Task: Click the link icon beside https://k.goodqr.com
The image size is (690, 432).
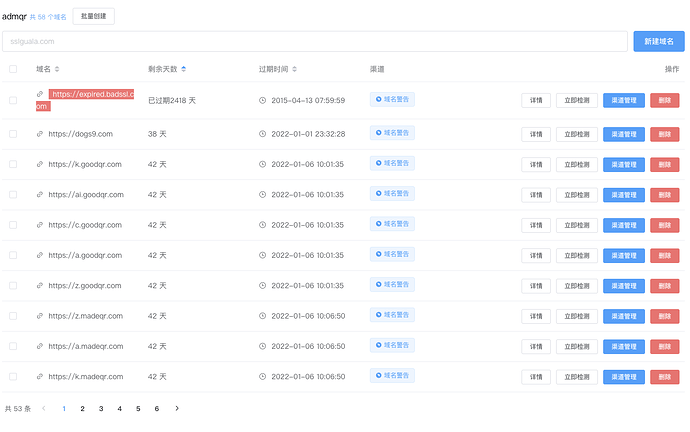Action: point(40,164)
